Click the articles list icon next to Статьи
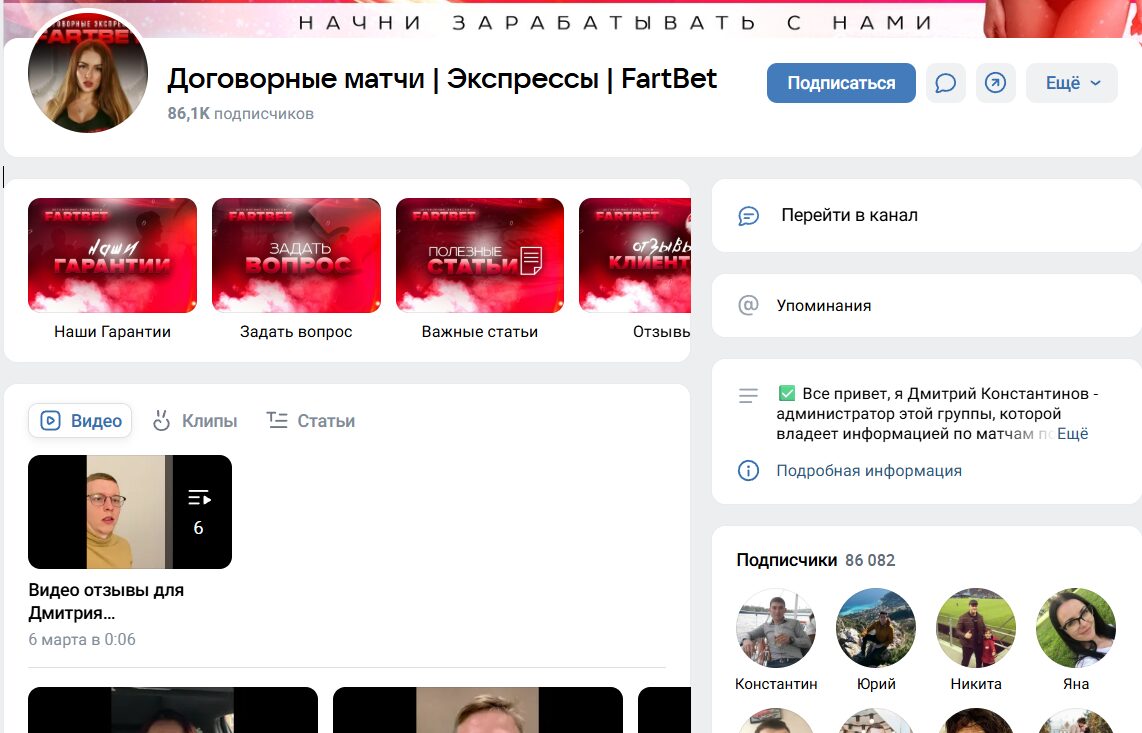 pyautogui.click(x=277, y=420)
